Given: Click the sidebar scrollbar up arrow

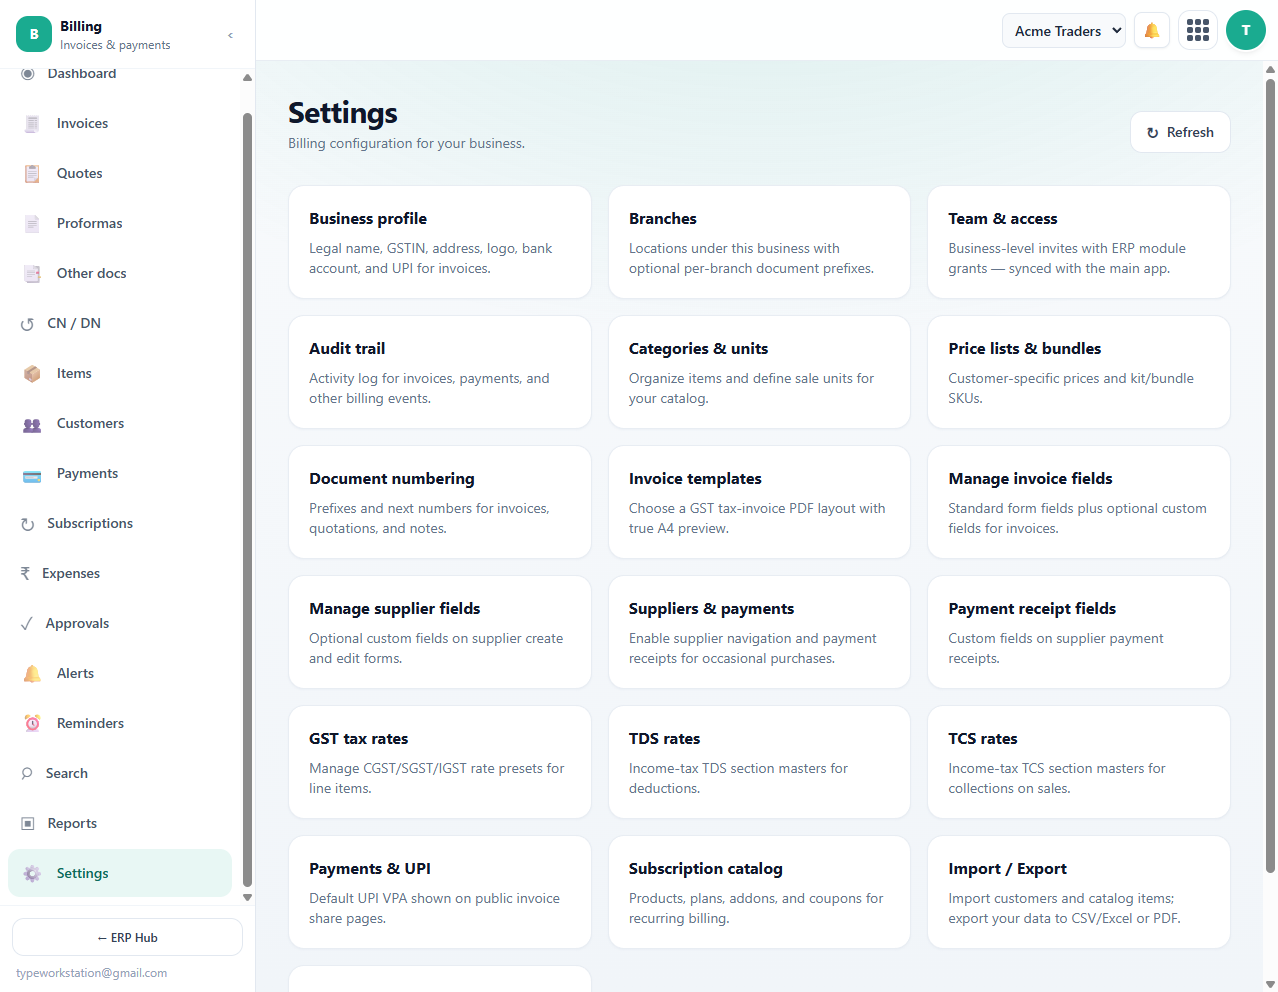Looking at the screenshot, I should coord(247,77).
